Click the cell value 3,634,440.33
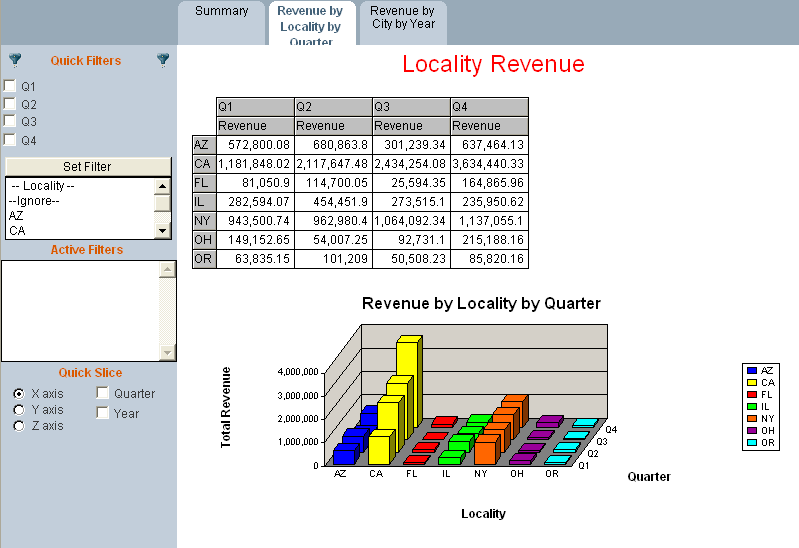 point(488,164)
